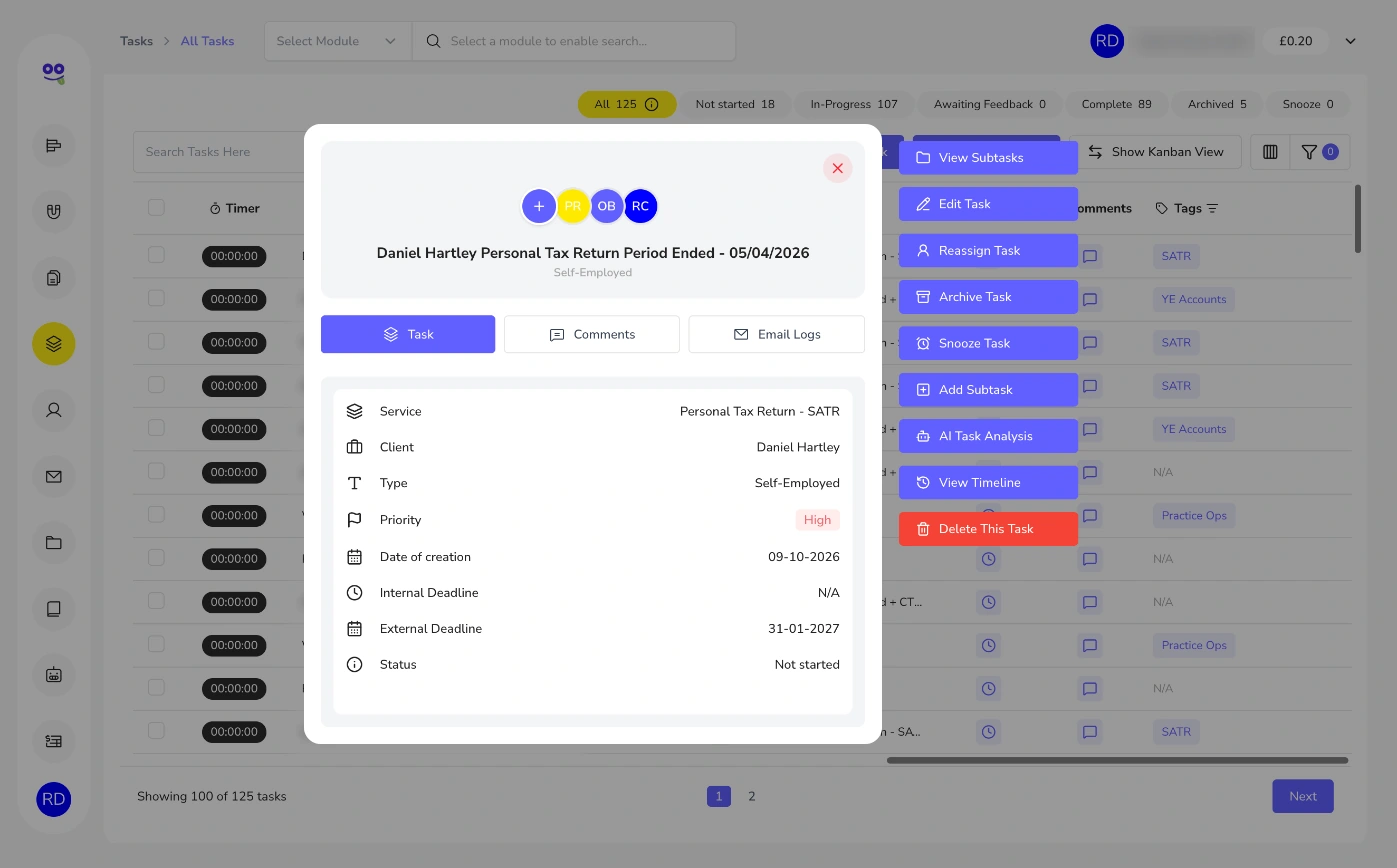1397x868 pixels.
Task: Open the book icon in sidebar
Action: (x=54, y=608)
